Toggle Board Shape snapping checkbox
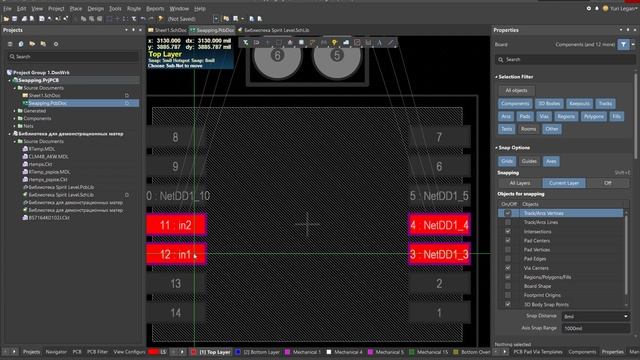 point(508,286)
